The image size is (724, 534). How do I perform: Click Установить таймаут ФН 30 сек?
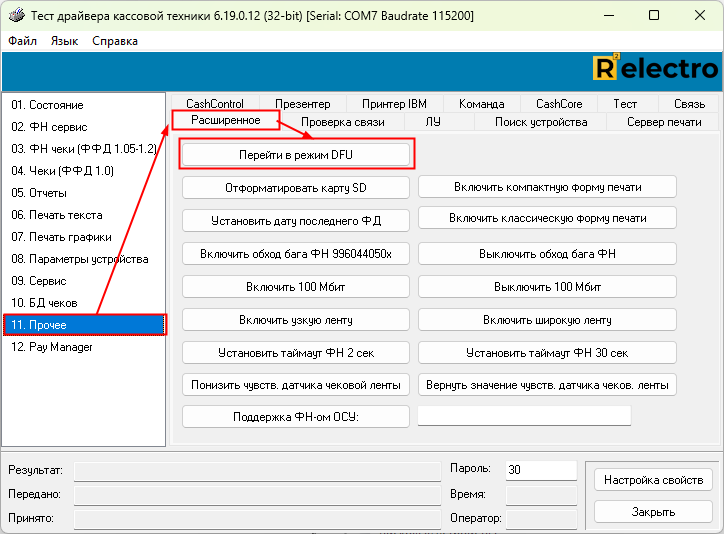pos(547,353)
